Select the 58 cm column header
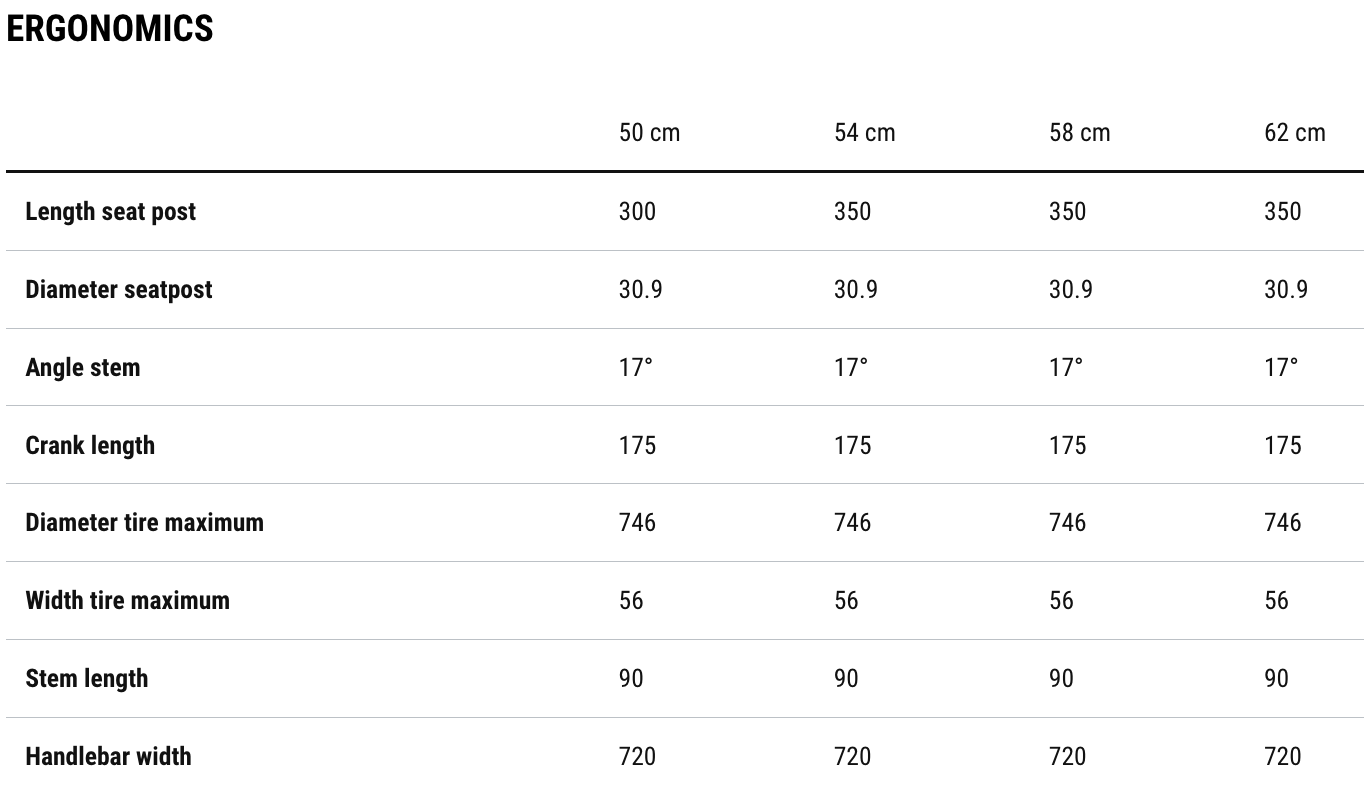 point(1079,133)
